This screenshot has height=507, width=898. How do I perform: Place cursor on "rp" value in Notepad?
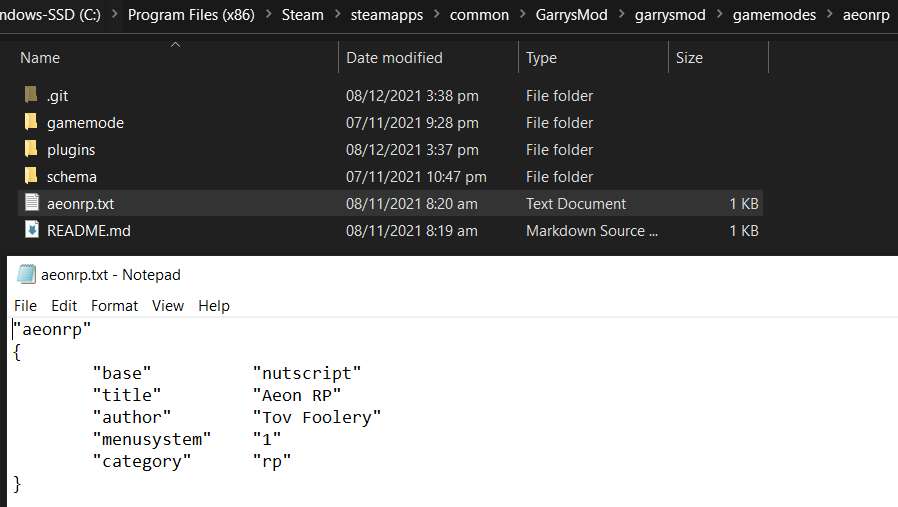272,461
